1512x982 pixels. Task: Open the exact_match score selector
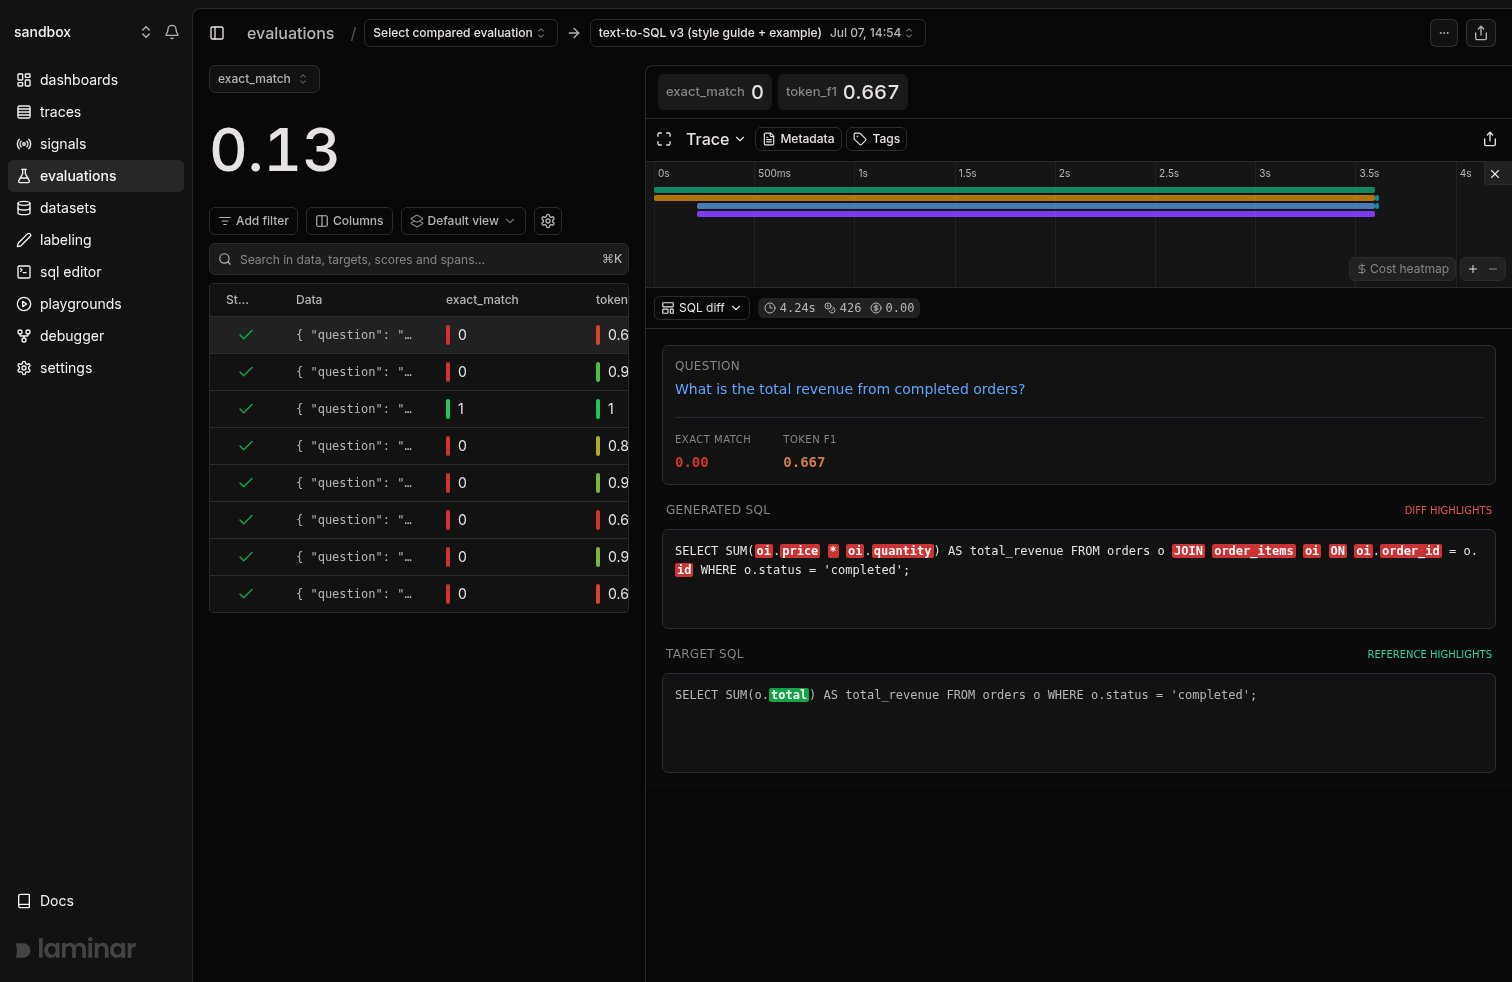coord(264,79)
